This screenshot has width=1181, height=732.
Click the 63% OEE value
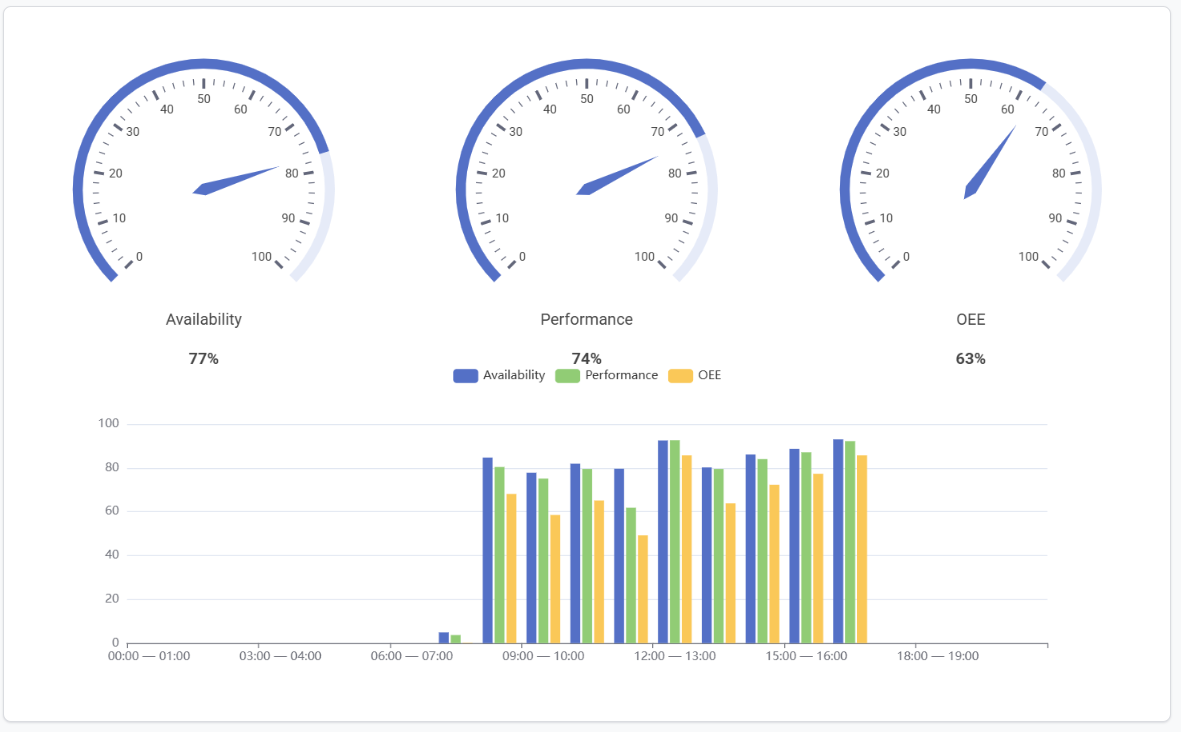[970, 358]
